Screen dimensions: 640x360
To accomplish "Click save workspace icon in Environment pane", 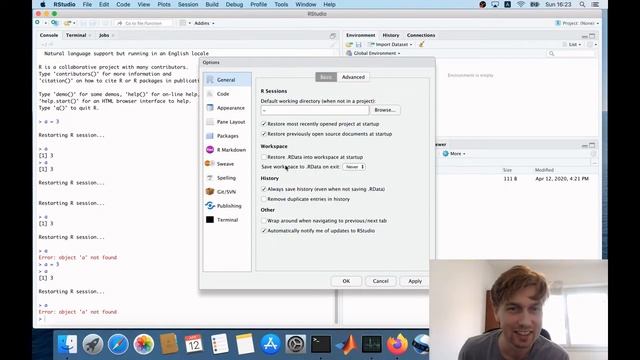I will pos(358,44).
